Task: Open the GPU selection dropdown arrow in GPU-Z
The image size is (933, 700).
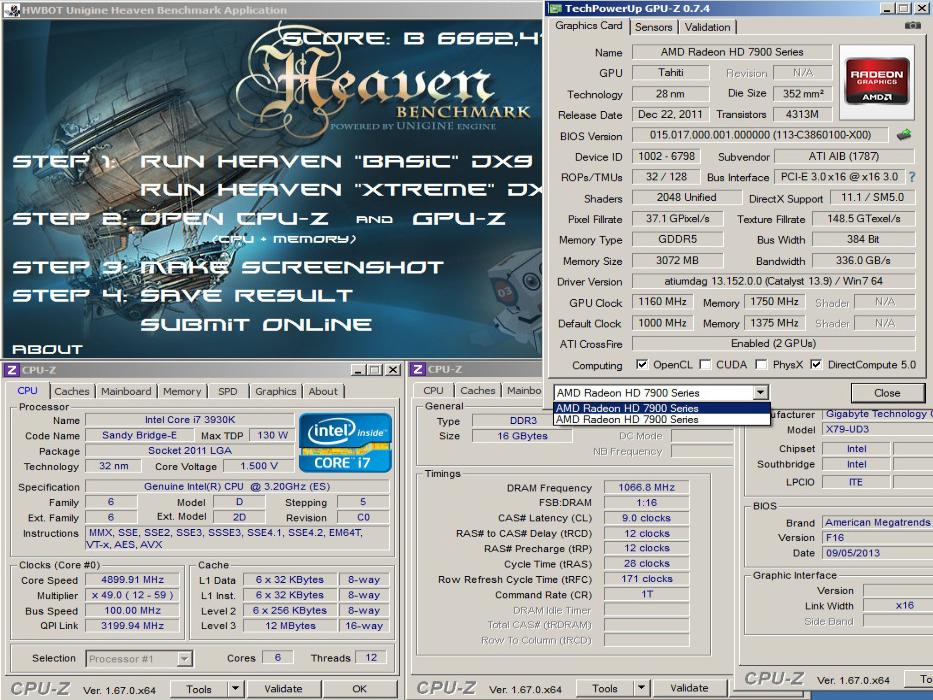Action: tap(761, 392)
